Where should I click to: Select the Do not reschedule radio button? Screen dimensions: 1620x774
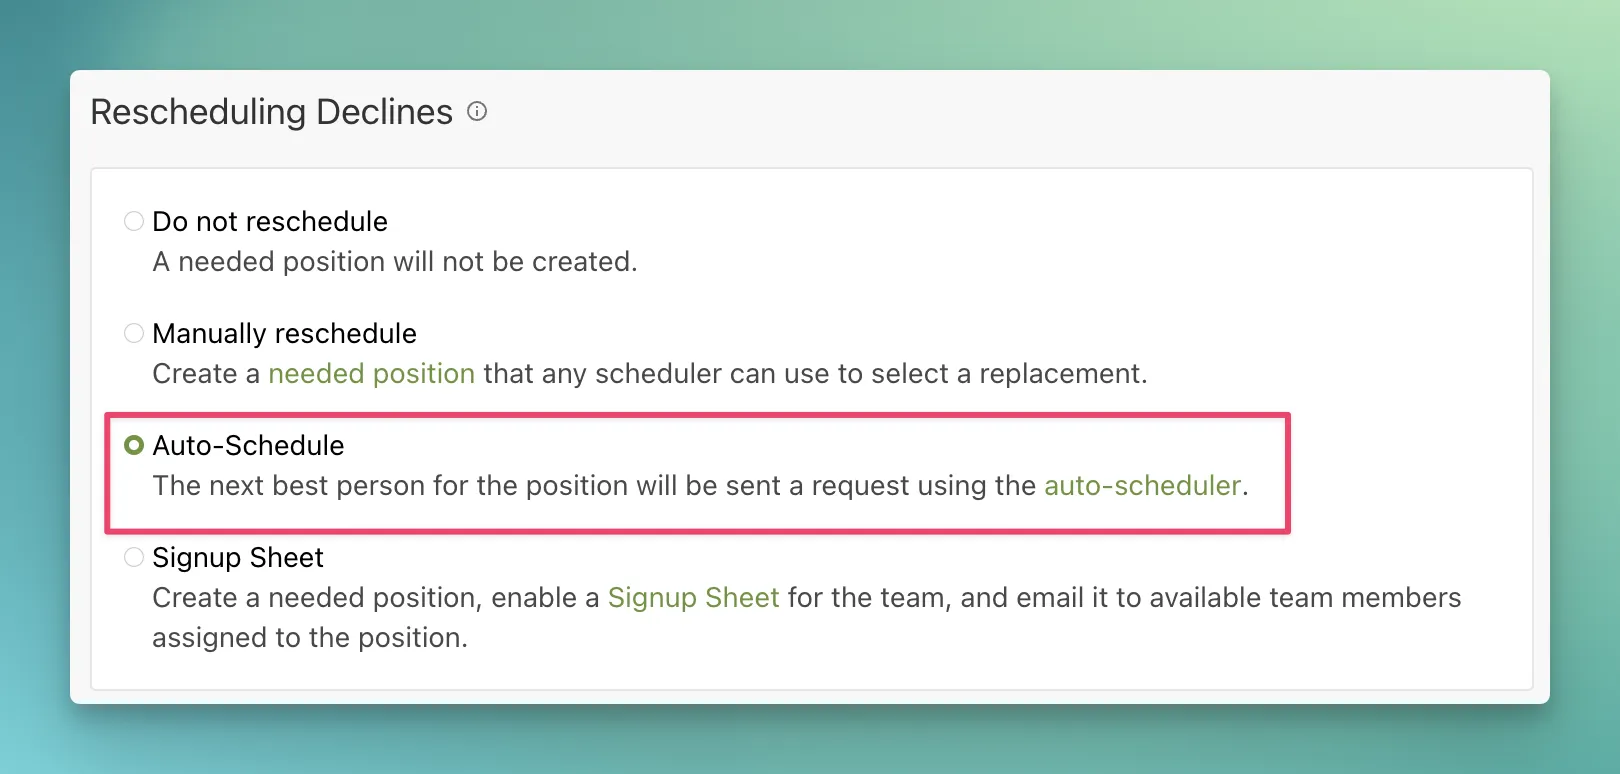click(134, 221)
